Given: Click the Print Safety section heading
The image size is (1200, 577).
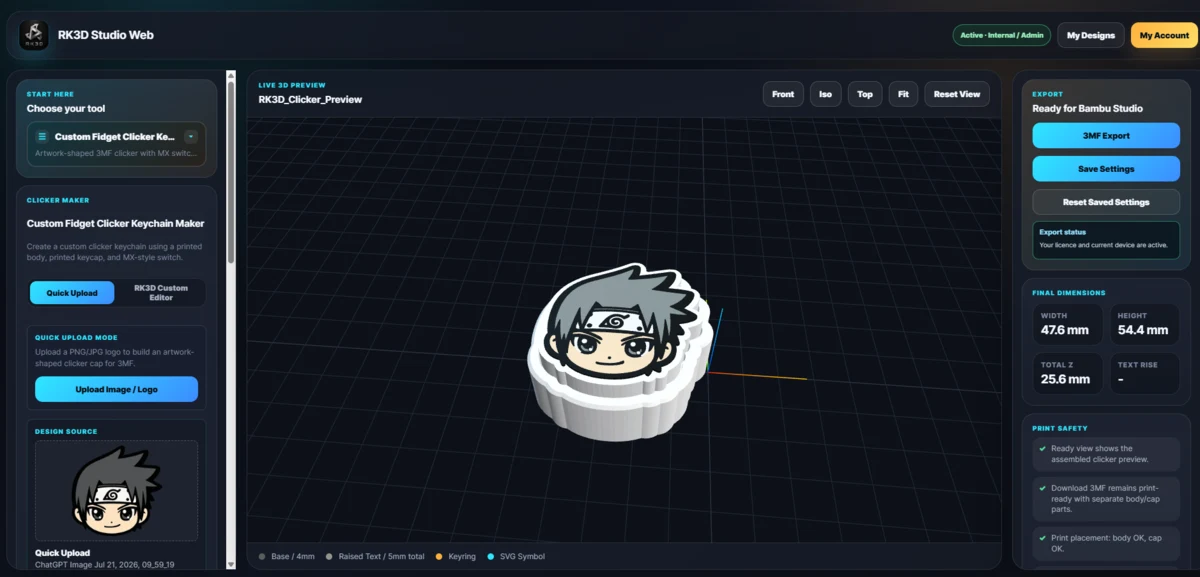Looking at the screenshot, I should (1059, 428).
